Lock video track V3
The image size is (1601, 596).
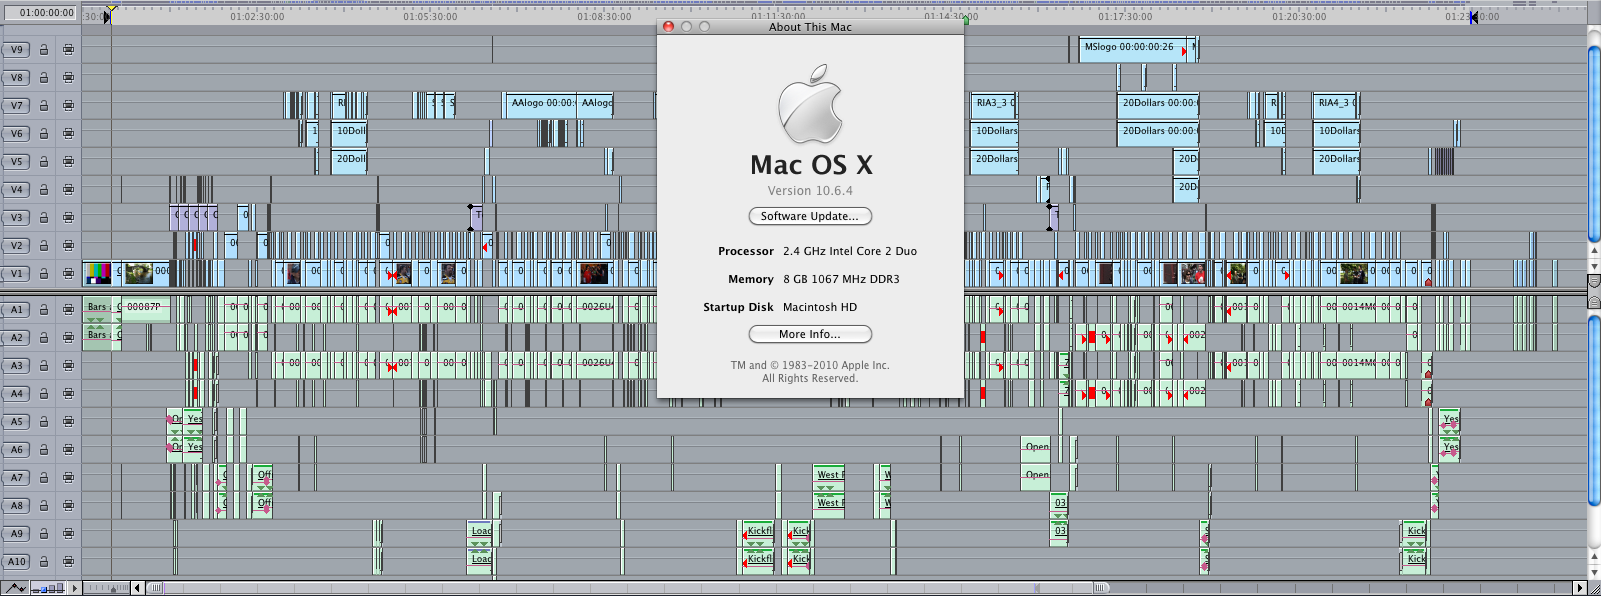44,217
